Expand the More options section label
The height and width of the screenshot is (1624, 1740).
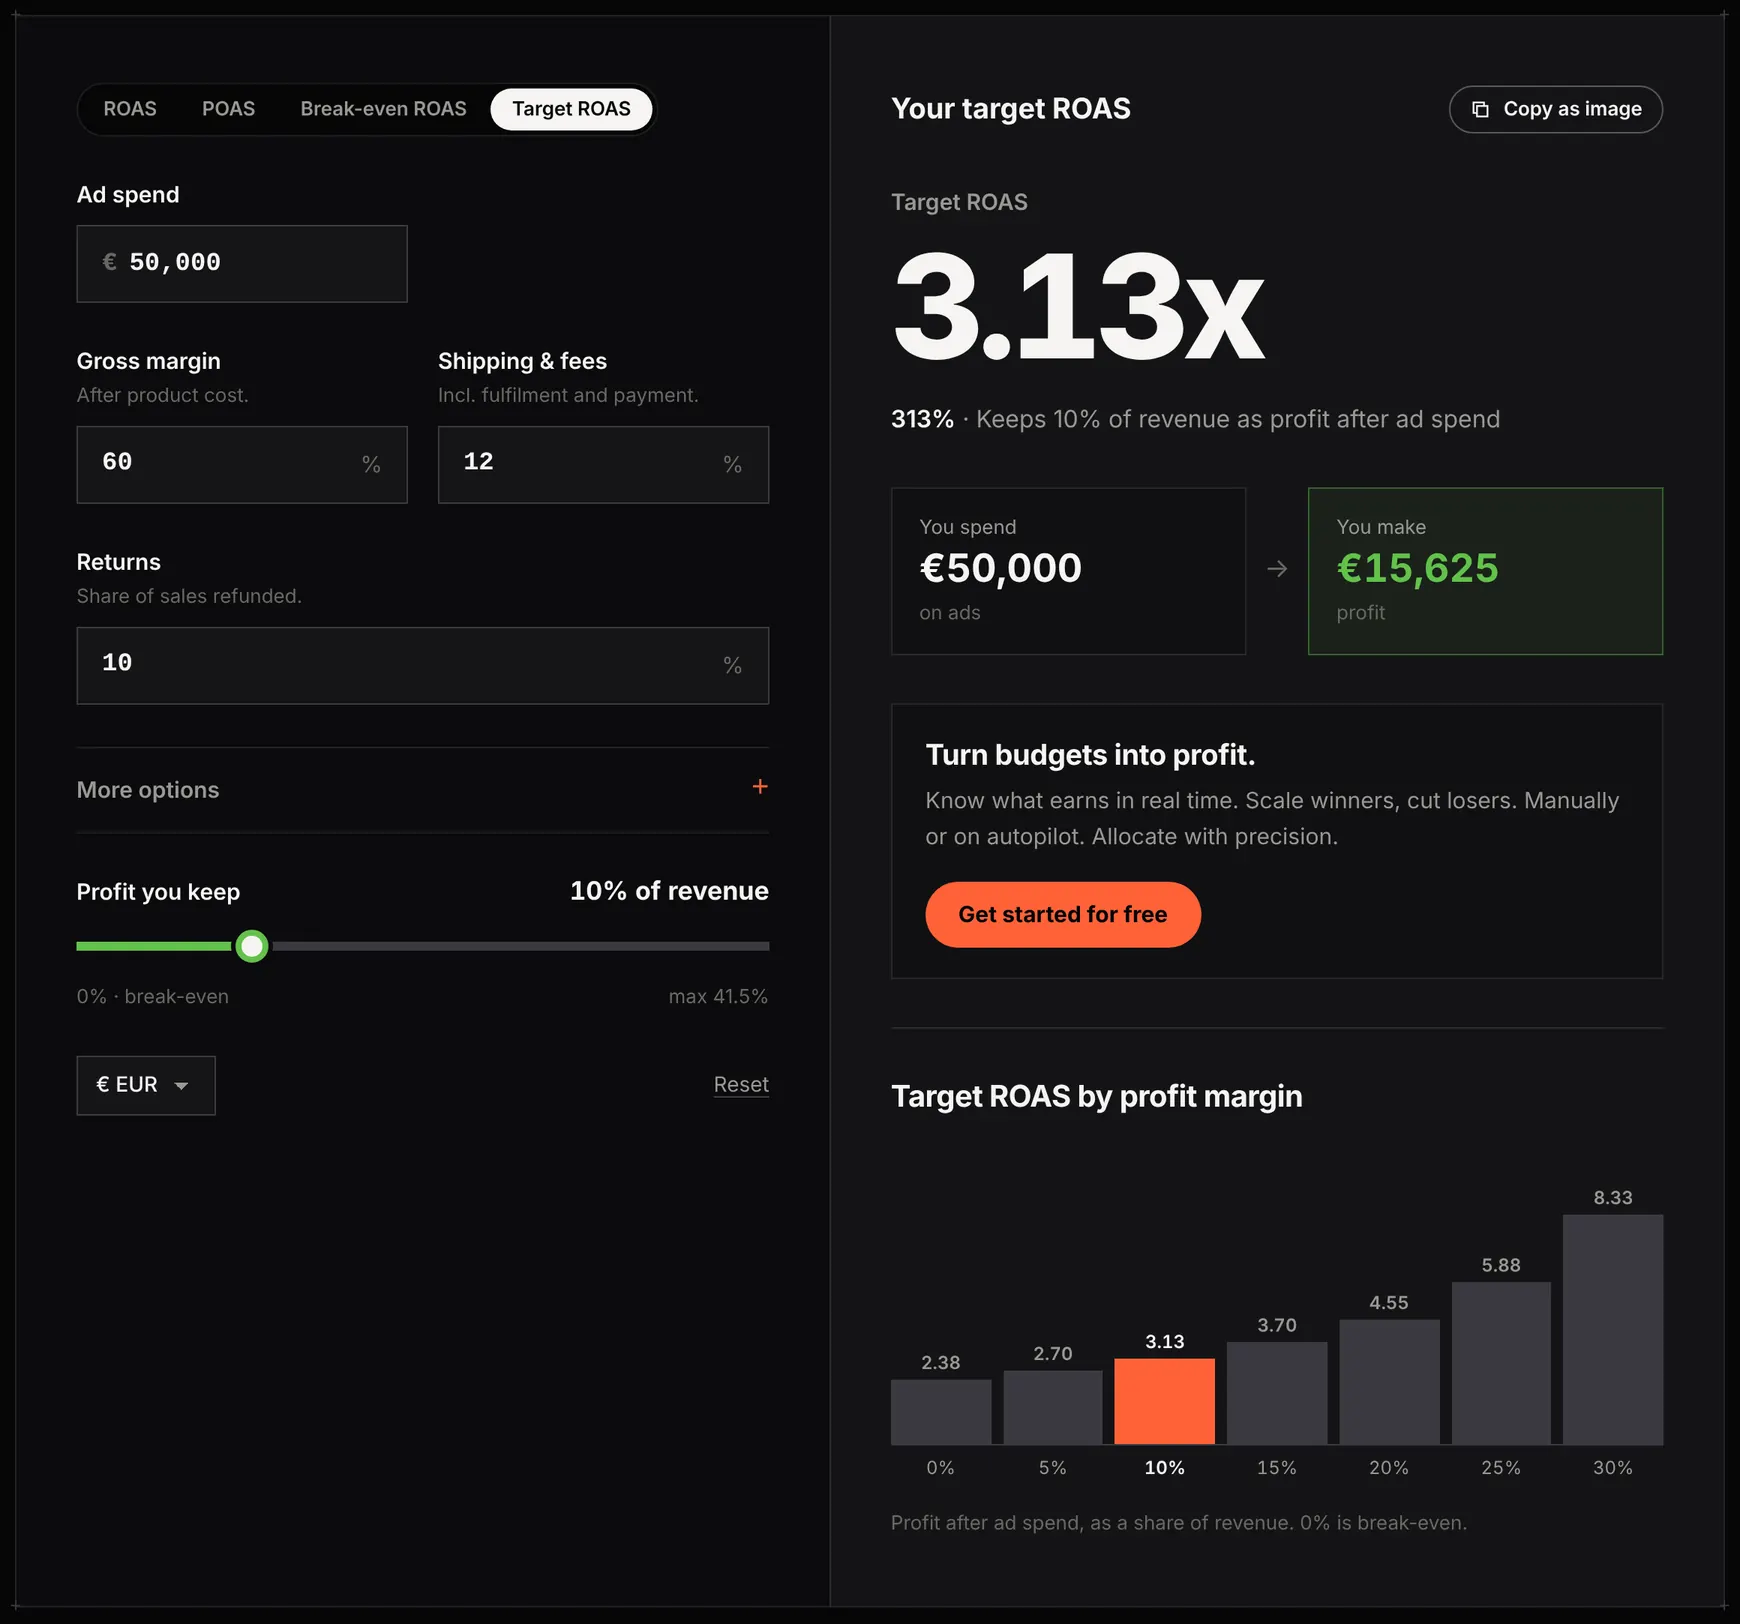148,790
